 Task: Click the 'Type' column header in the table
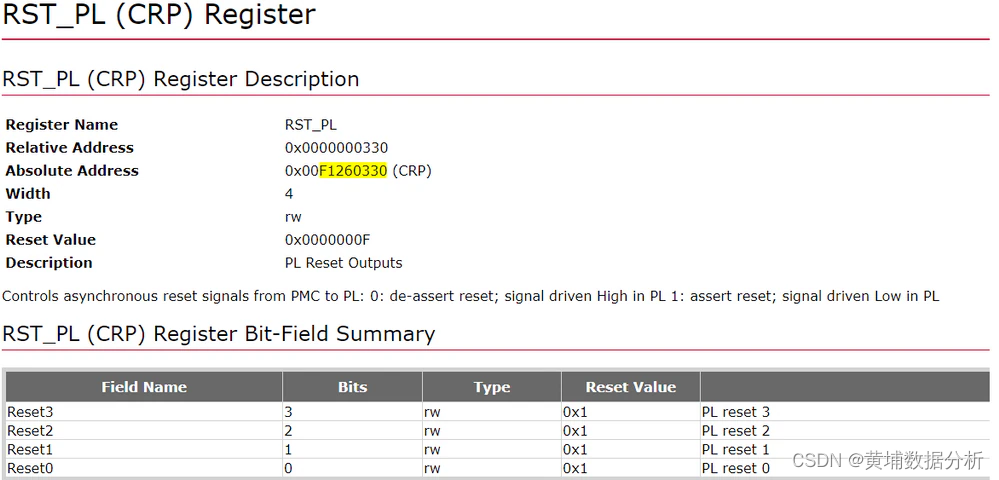point(491,387)
